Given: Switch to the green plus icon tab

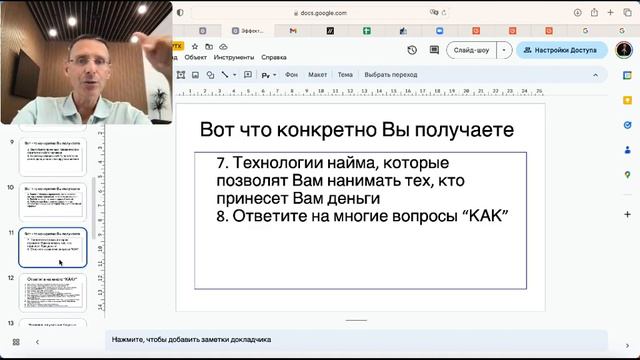Looking at the screenshot, I should (x=367, y=31).
